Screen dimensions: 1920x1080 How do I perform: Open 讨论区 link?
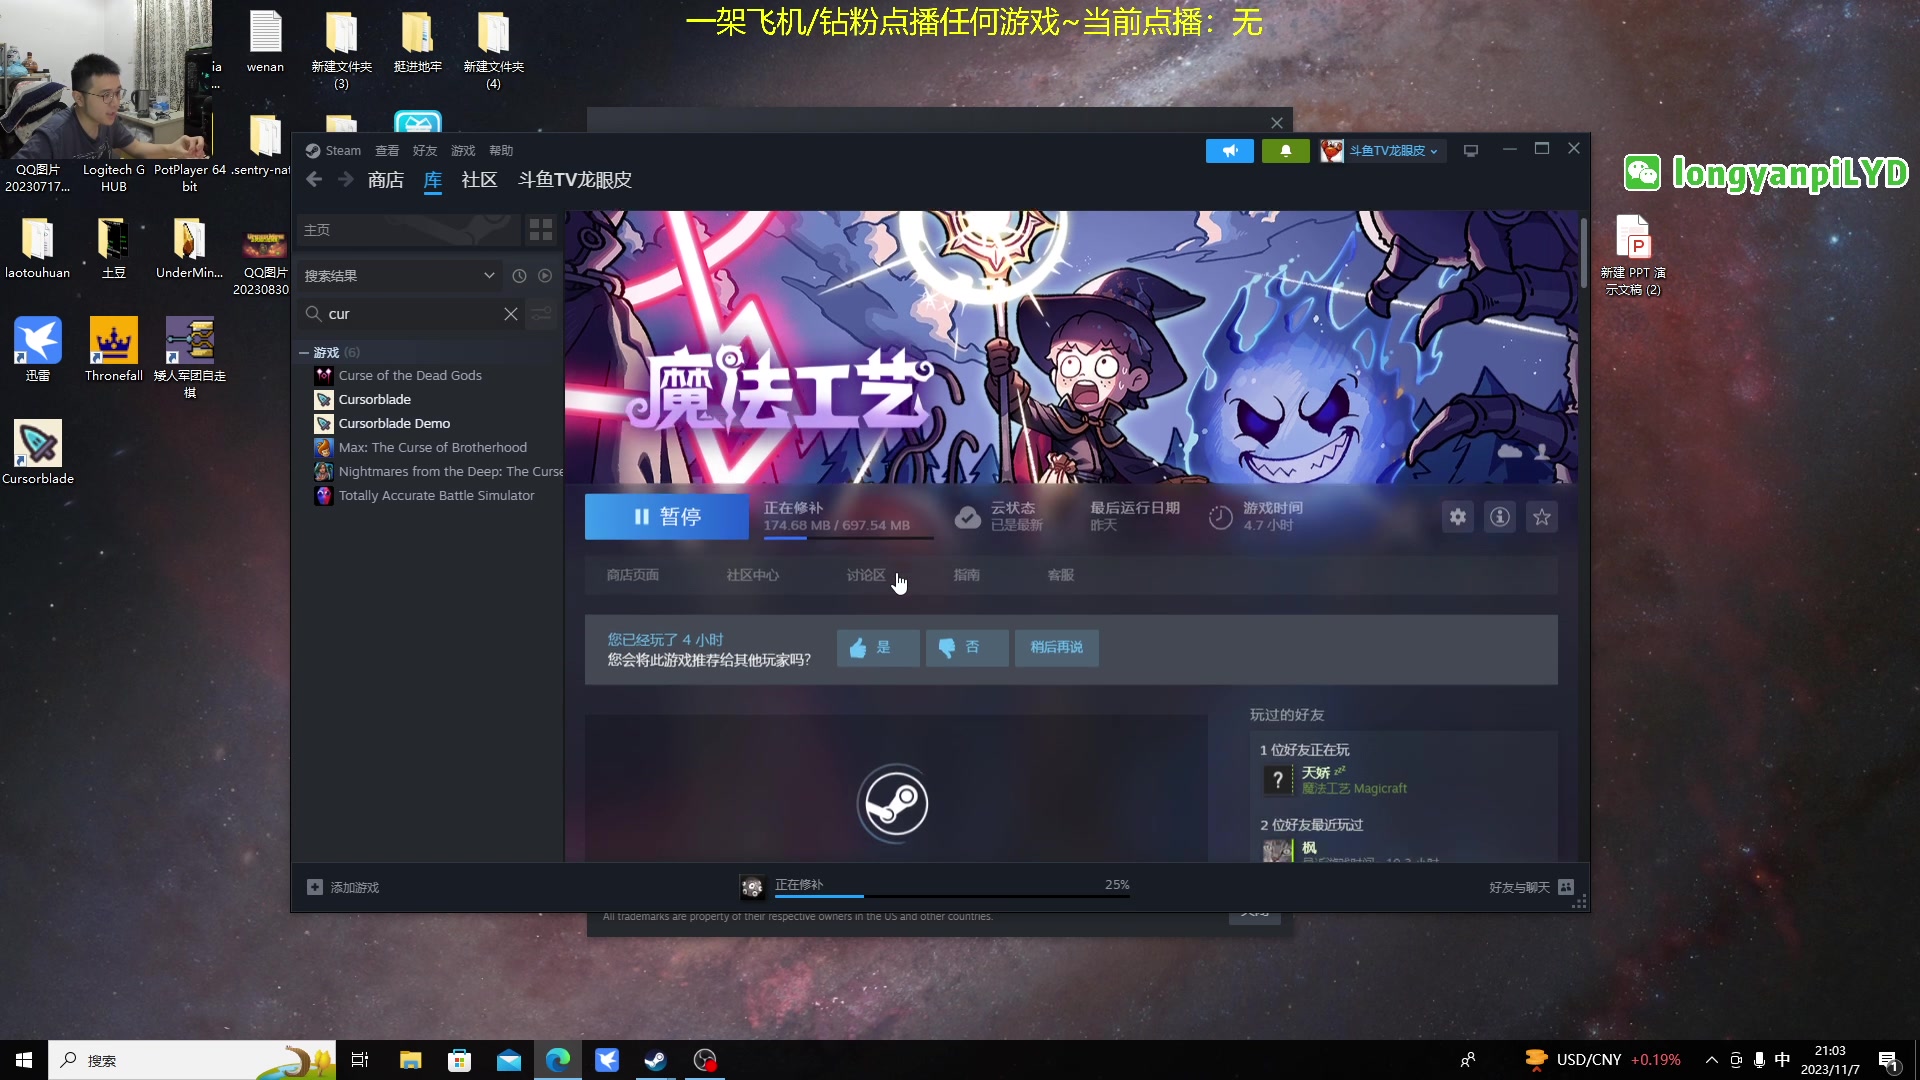[866, 575]
